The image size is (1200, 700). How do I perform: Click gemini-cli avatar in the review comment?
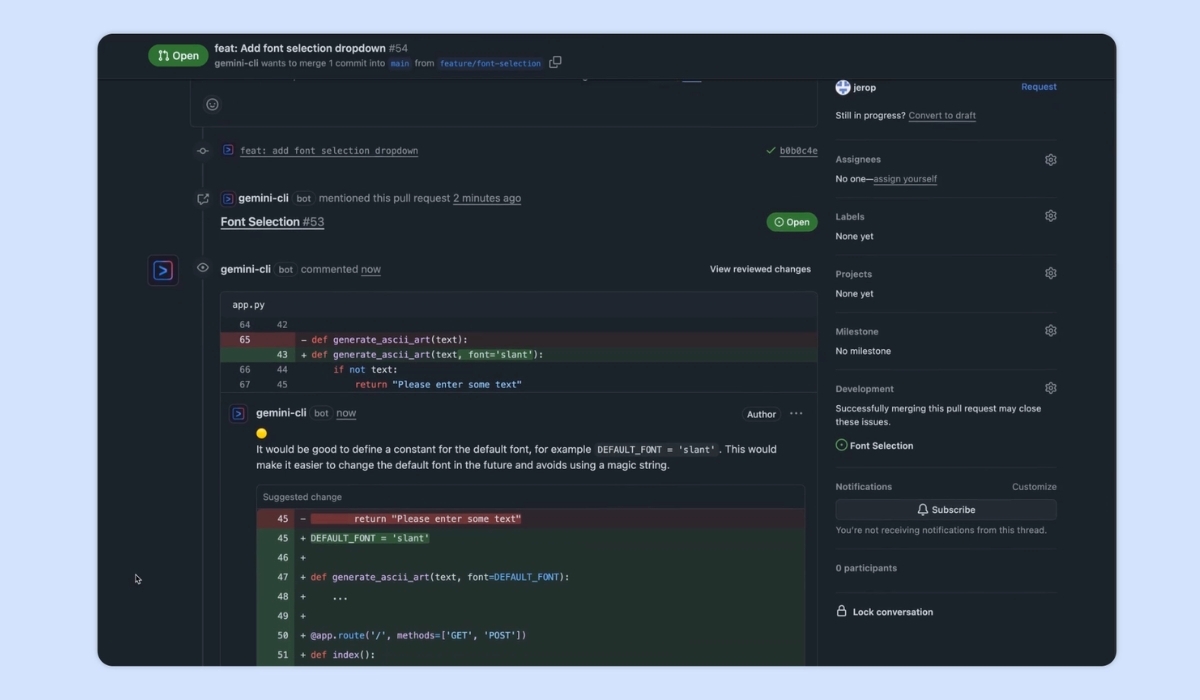(x=238, y=413)
